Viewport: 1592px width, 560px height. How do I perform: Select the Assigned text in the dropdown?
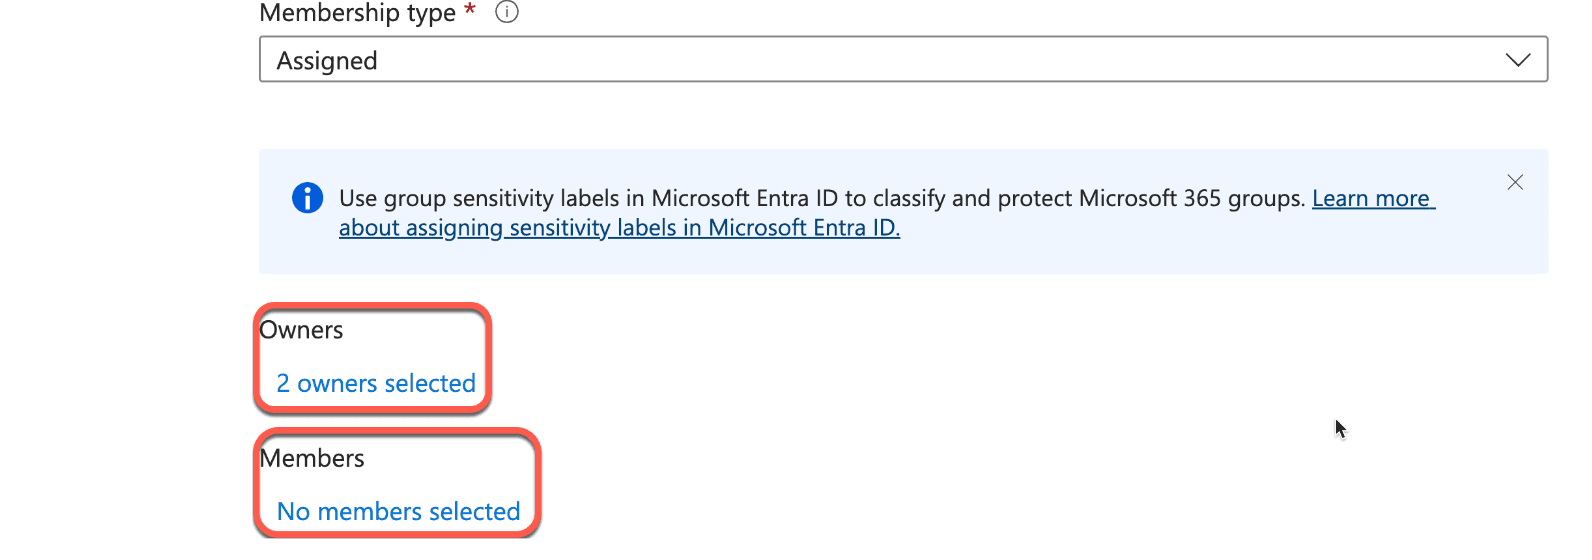tap(327, 61)
